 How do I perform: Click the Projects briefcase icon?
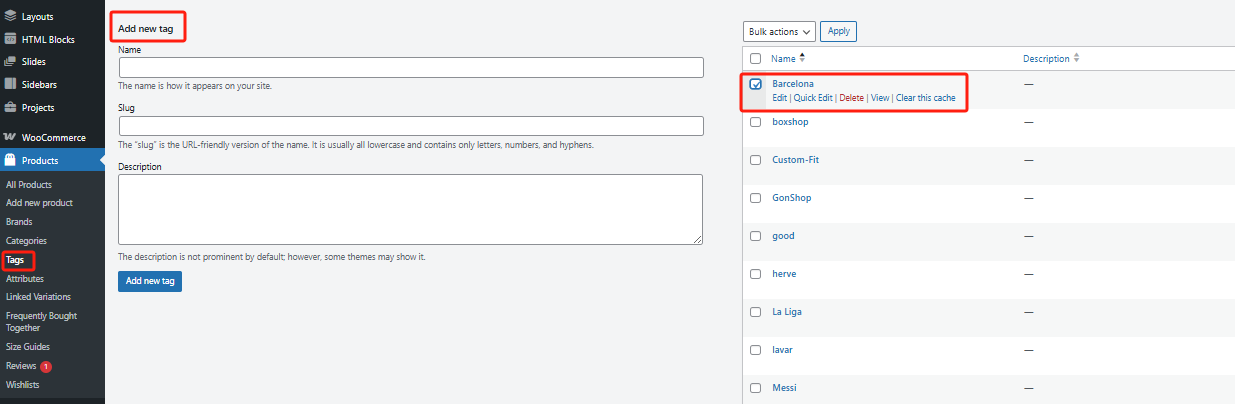tap(10, 108)
